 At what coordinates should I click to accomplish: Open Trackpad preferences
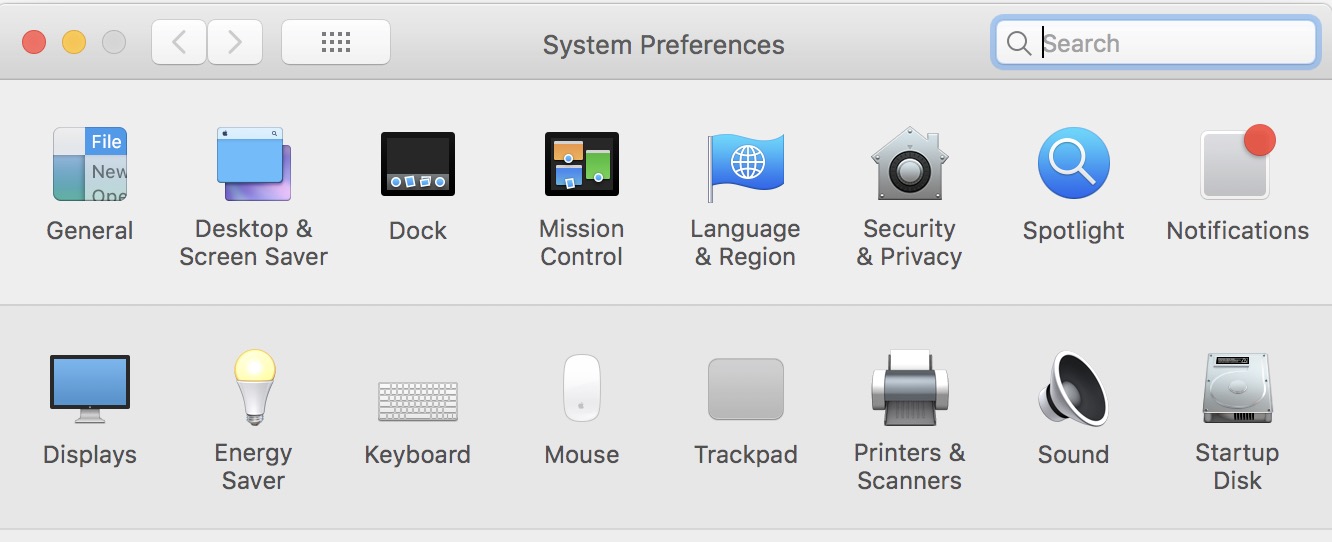pos(746,389)
